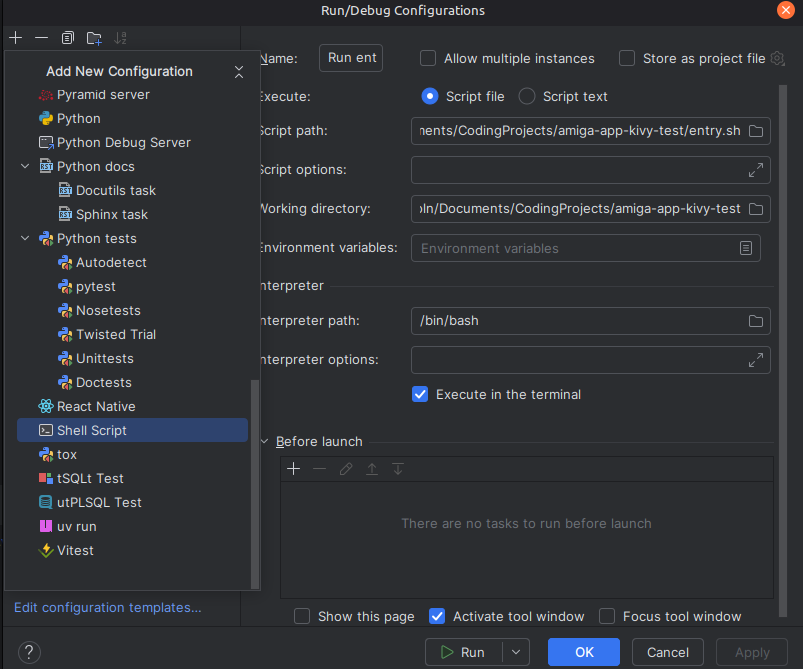Screen dimensions: 803x669
Task: Click the Add New Configuration plus icon
Action: [x=16, y=38]
